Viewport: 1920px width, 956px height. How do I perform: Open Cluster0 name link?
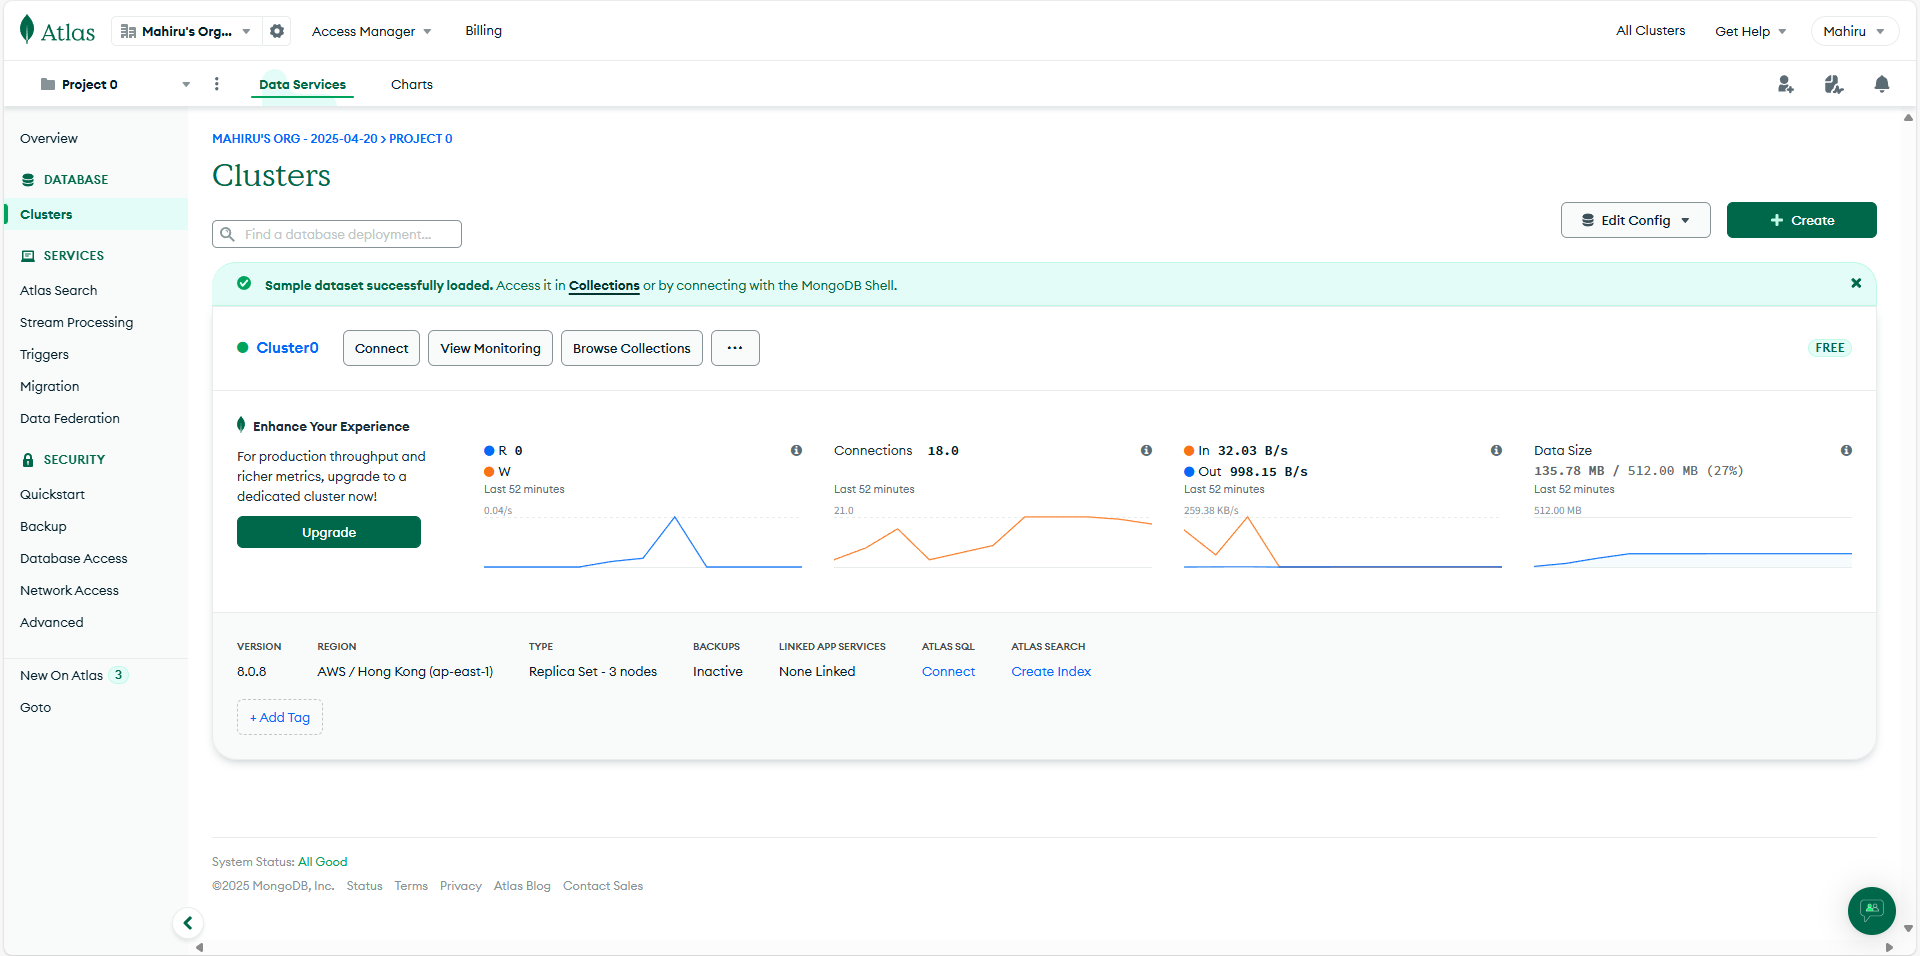pos(287,348)
